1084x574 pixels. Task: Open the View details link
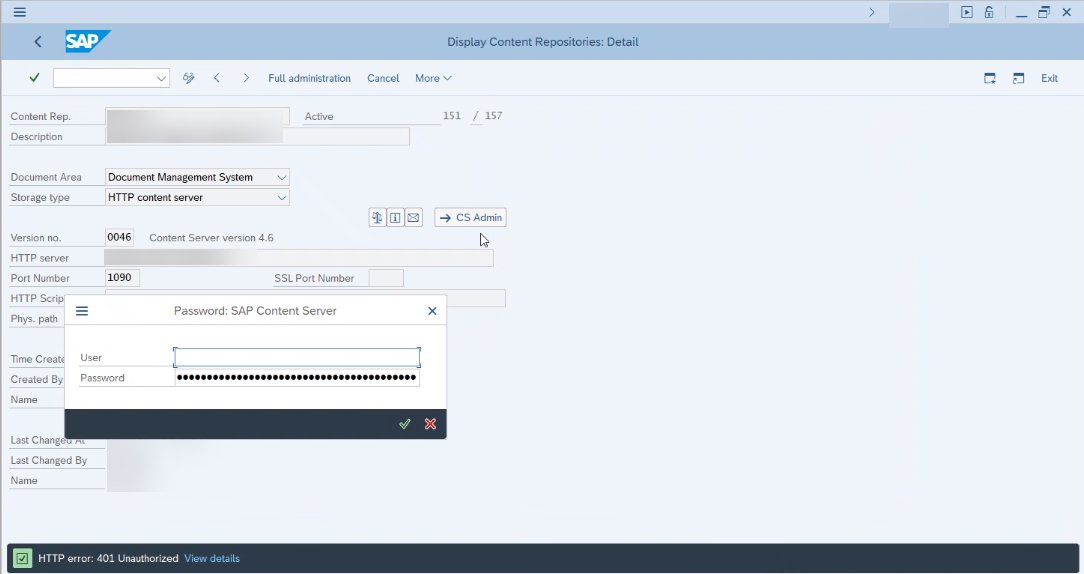coord(212,558)
